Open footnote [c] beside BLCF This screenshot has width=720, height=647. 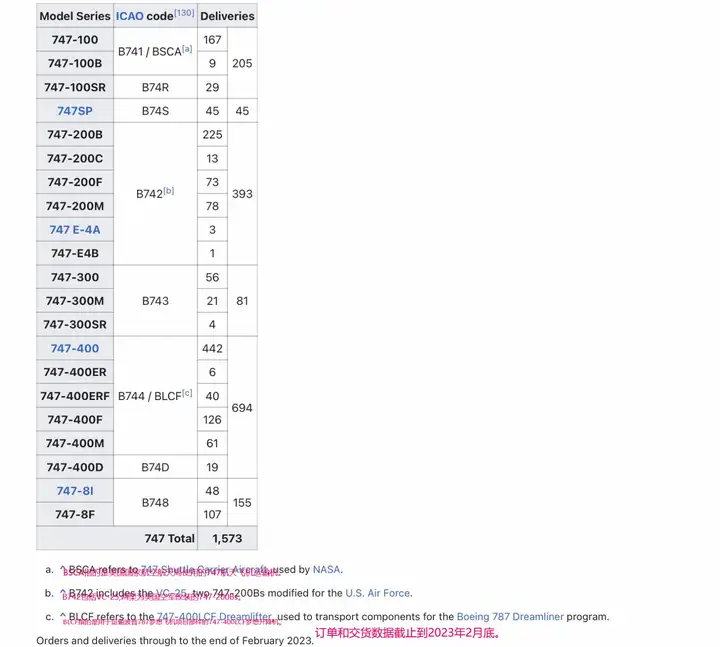[x=187, y=393]
